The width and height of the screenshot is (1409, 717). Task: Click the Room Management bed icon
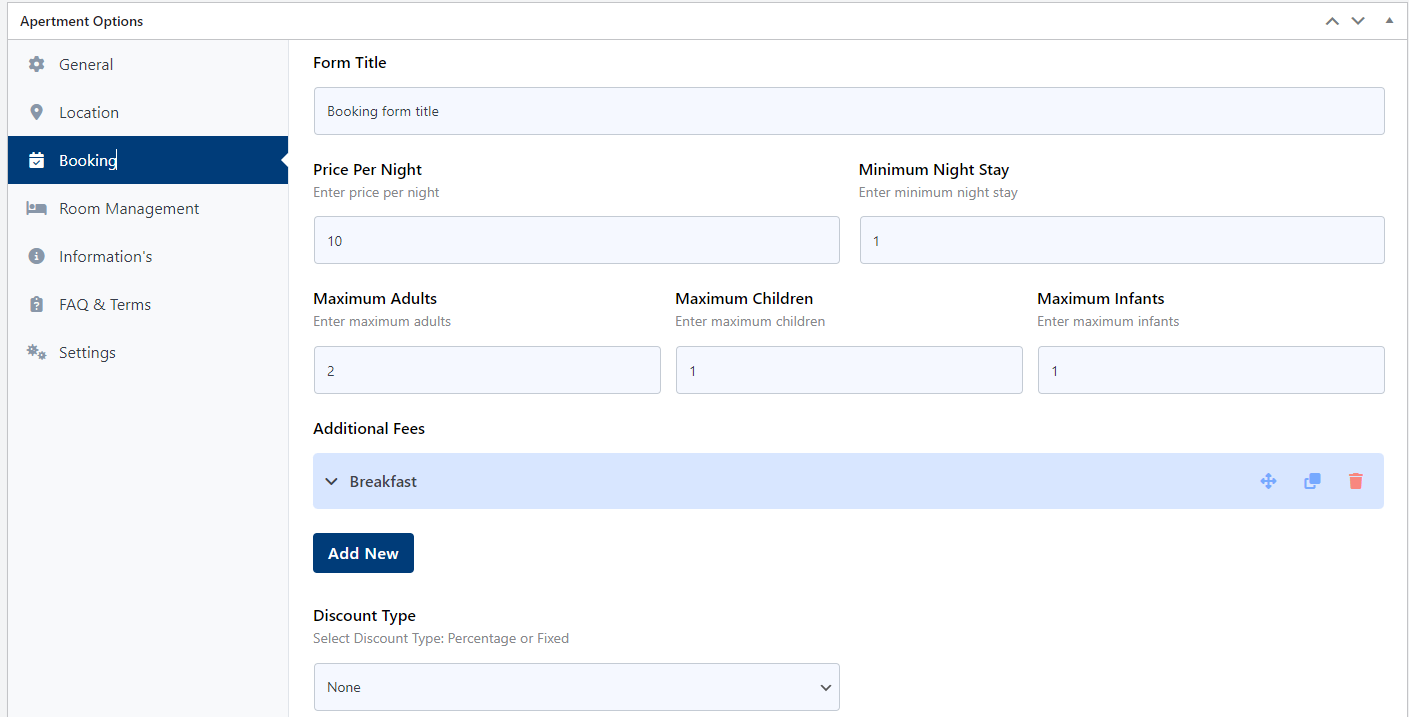click(36, 208)
